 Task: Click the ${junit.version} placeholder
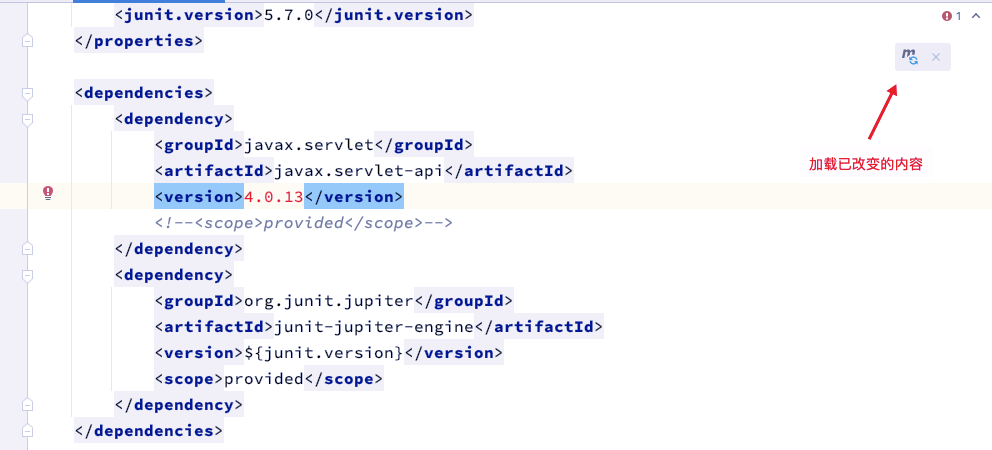pyautogui.click(x=324, y=353)
